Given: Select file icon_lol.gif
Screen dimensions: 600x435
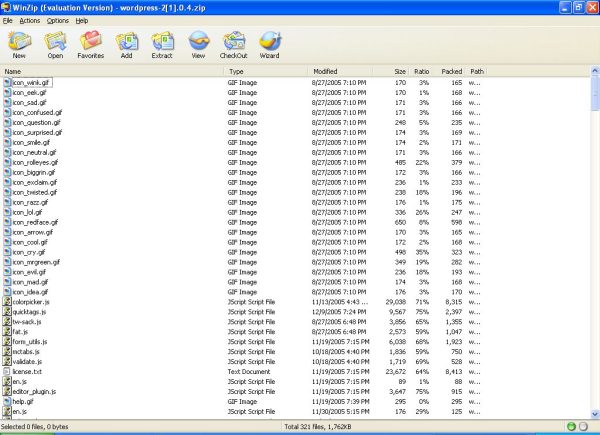Looking at the screenshot, I should (27, 212).
